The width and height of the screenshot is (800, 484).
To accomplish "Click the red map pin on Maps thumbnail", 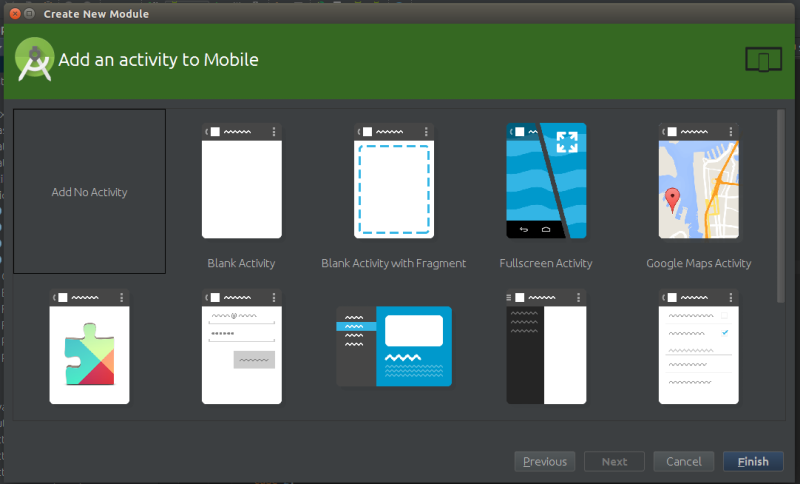I will pos(673,197).
